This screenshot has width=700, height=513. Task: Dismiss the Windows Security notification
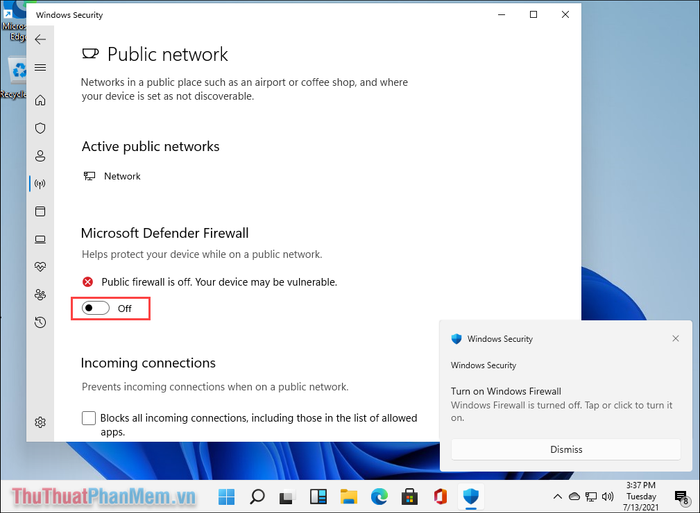coord(565,450)
